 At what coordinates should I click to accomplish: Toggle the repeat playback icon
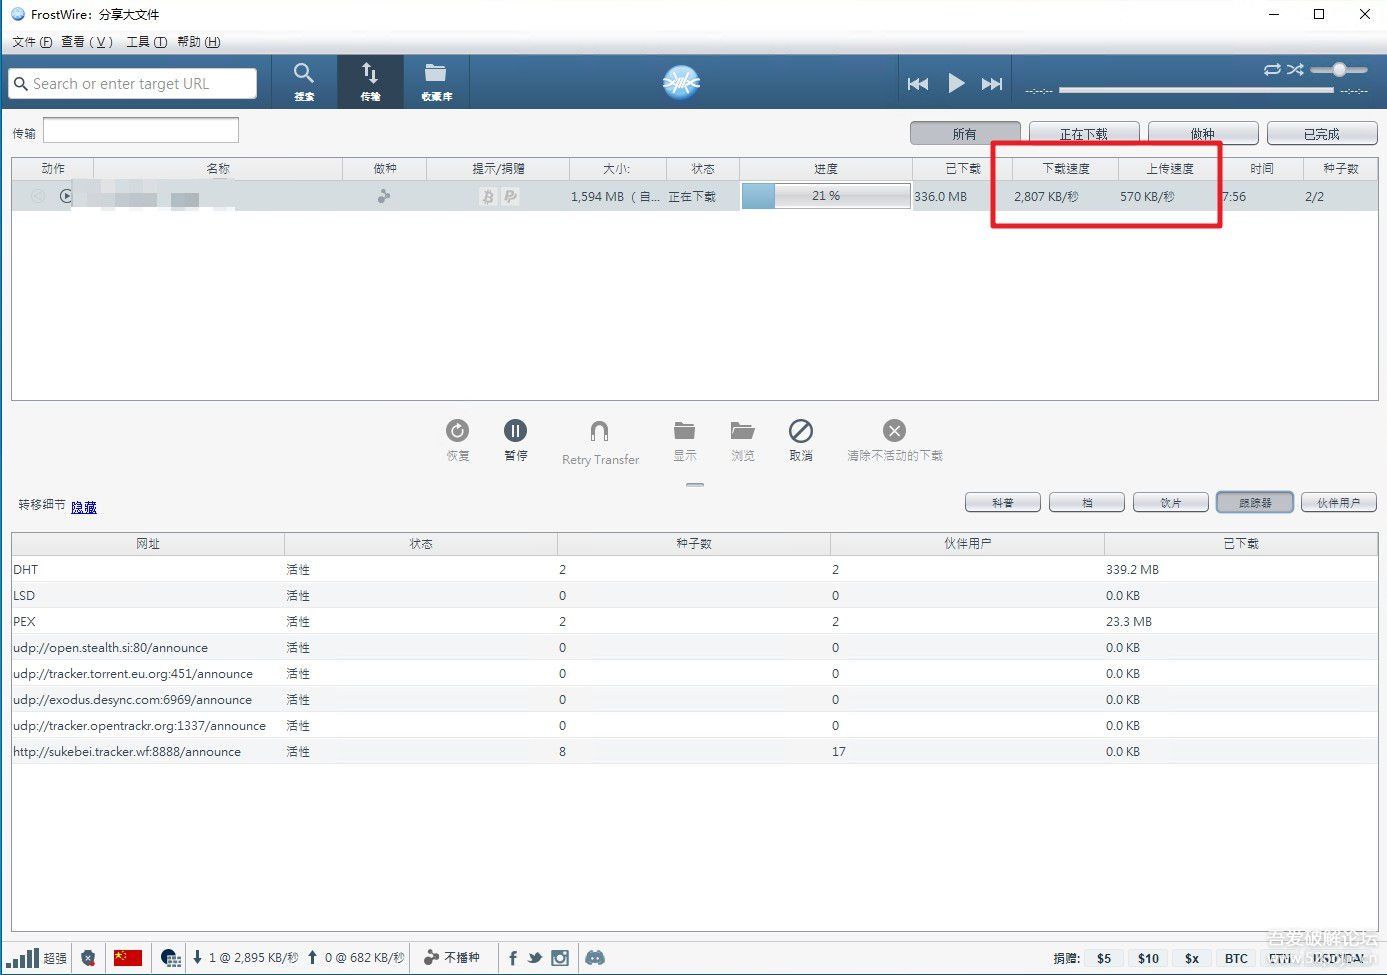[x=1272, y=69]
